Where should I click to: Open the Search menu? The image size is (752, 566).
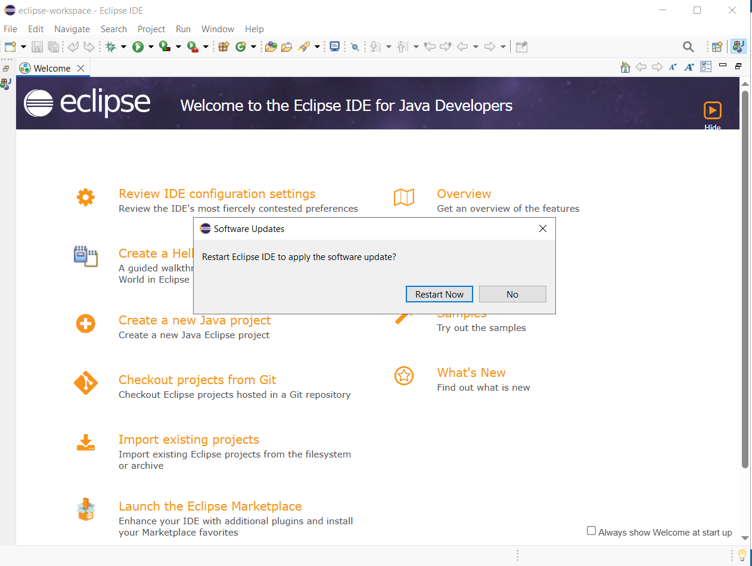pyautogui.click(x=114, y=29)
